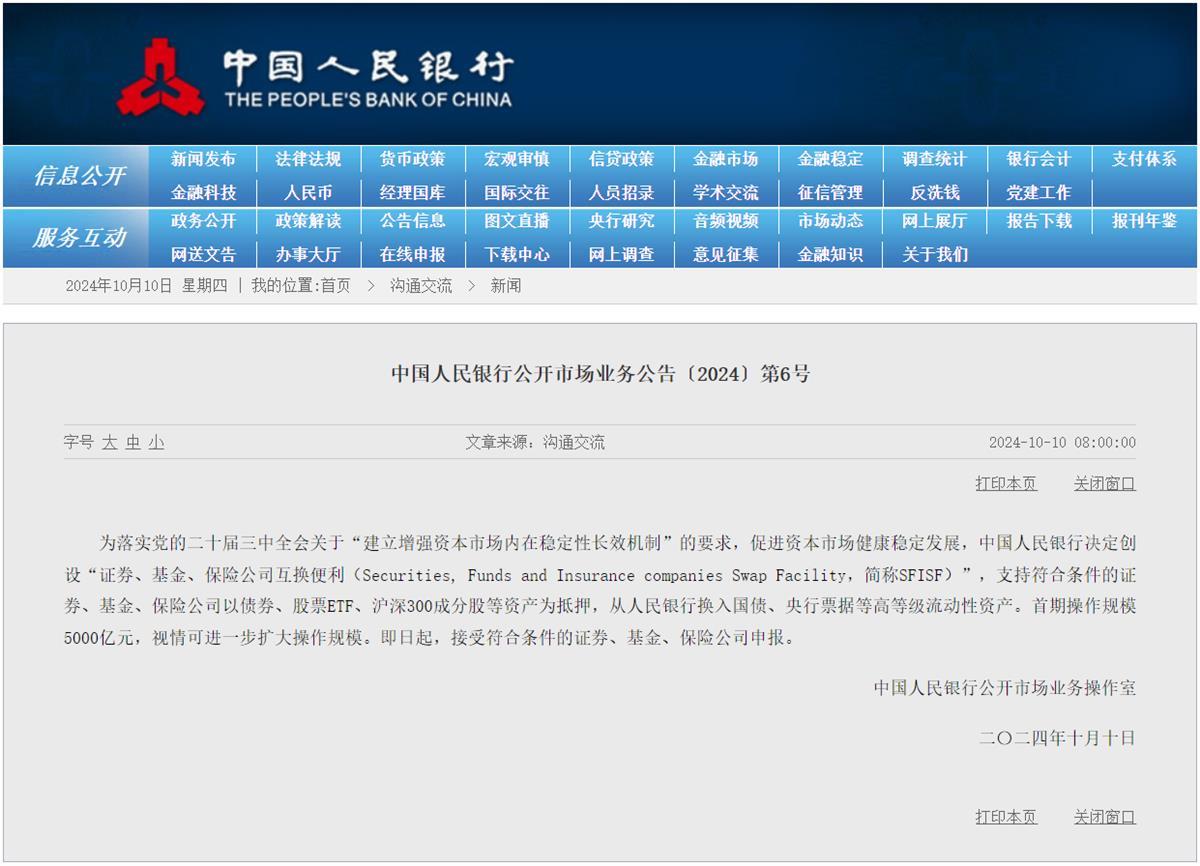
Task: Select the 小 font size option
Action: click(x=155, y=441)
